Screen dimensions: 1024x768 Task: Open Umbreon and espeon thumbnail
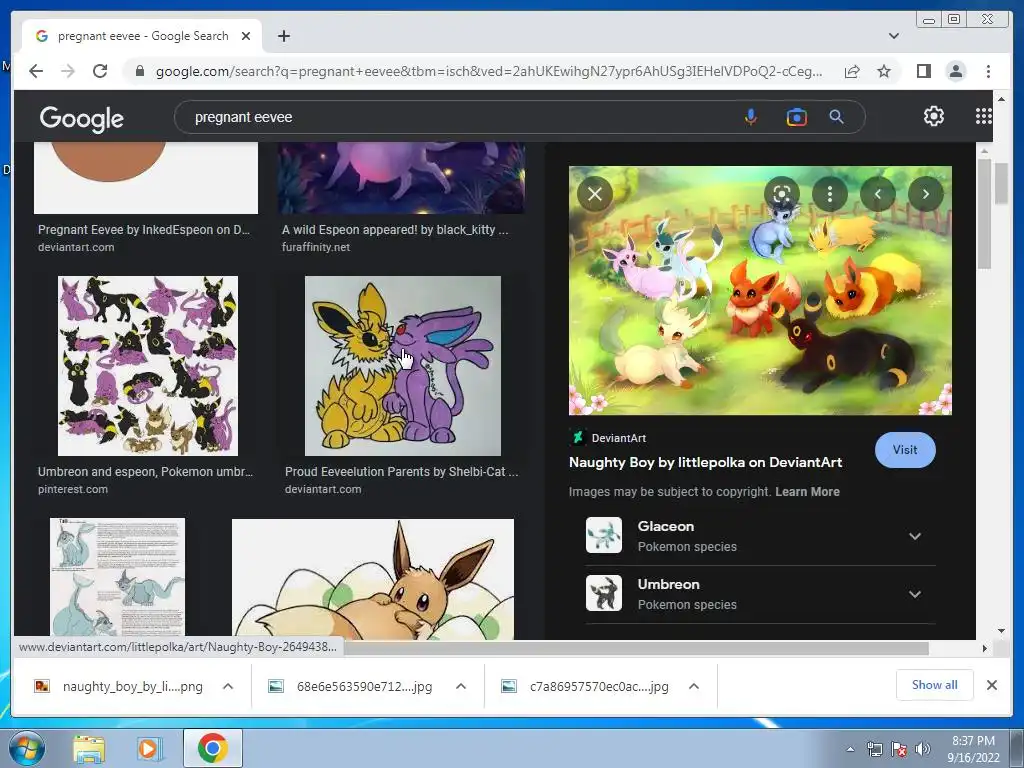148,366
